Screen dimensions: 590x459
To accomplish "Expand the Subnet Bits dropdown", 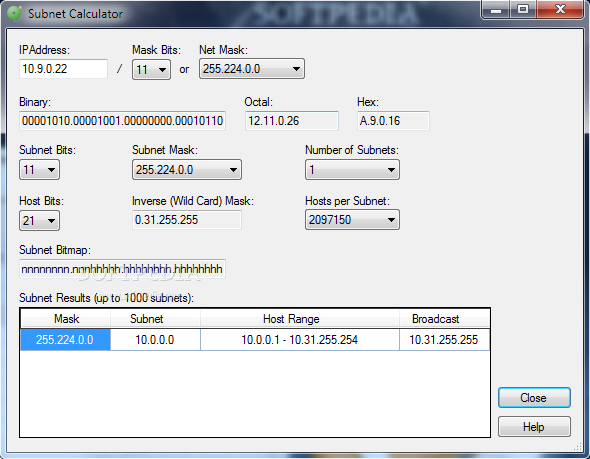I will coord(39,170).
